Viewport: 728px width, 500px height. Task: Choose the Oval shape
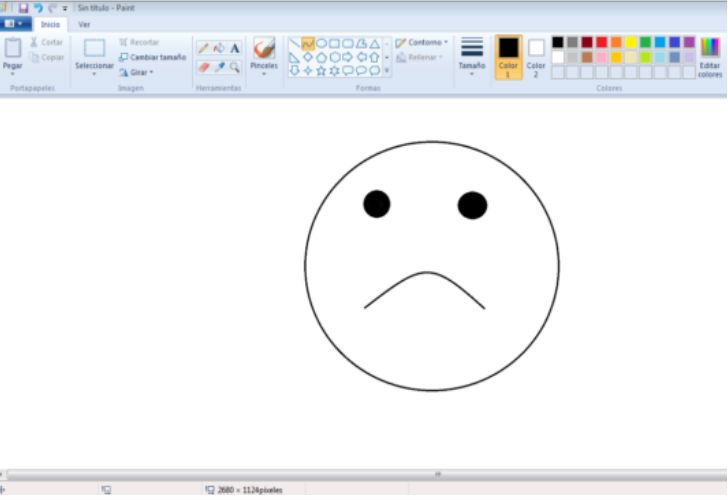[321, 44]
